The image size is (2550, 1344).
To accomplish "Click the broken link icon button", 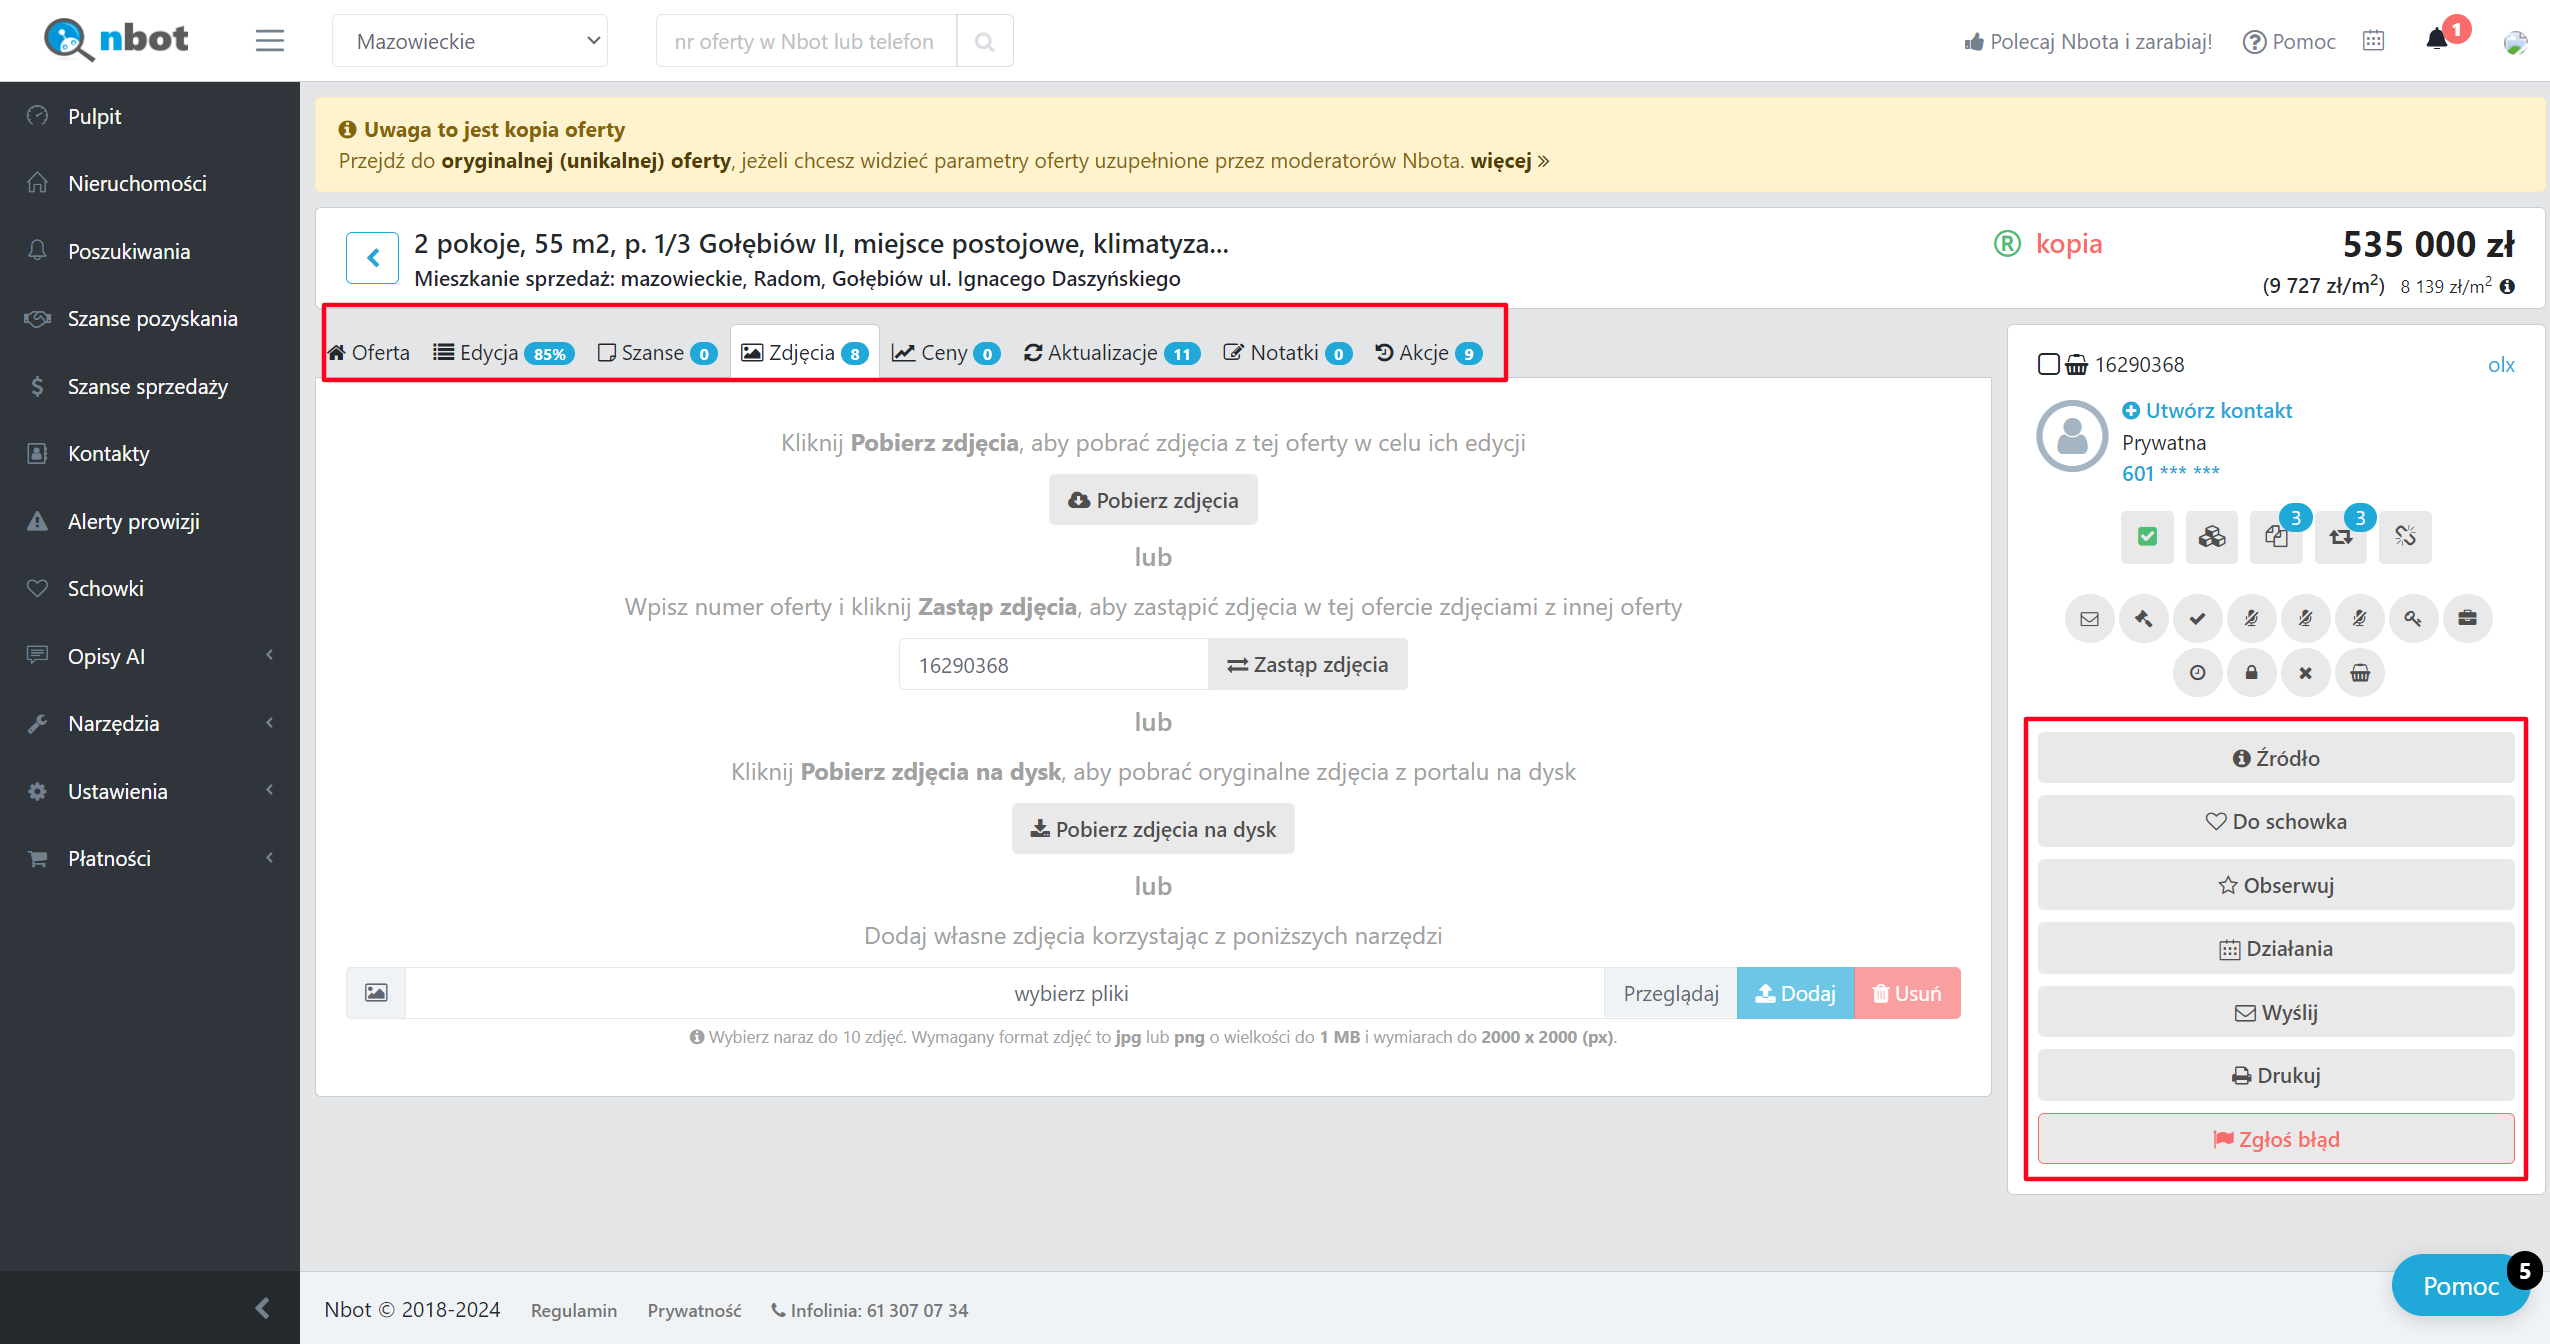I will 2405,537.
